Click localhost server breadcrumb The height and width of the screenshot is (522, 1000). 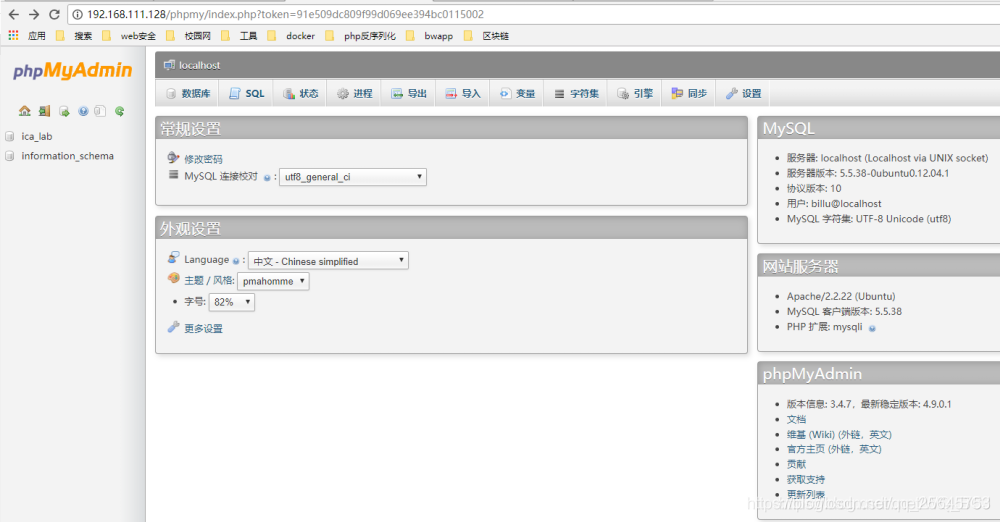(x=200, y=65)
